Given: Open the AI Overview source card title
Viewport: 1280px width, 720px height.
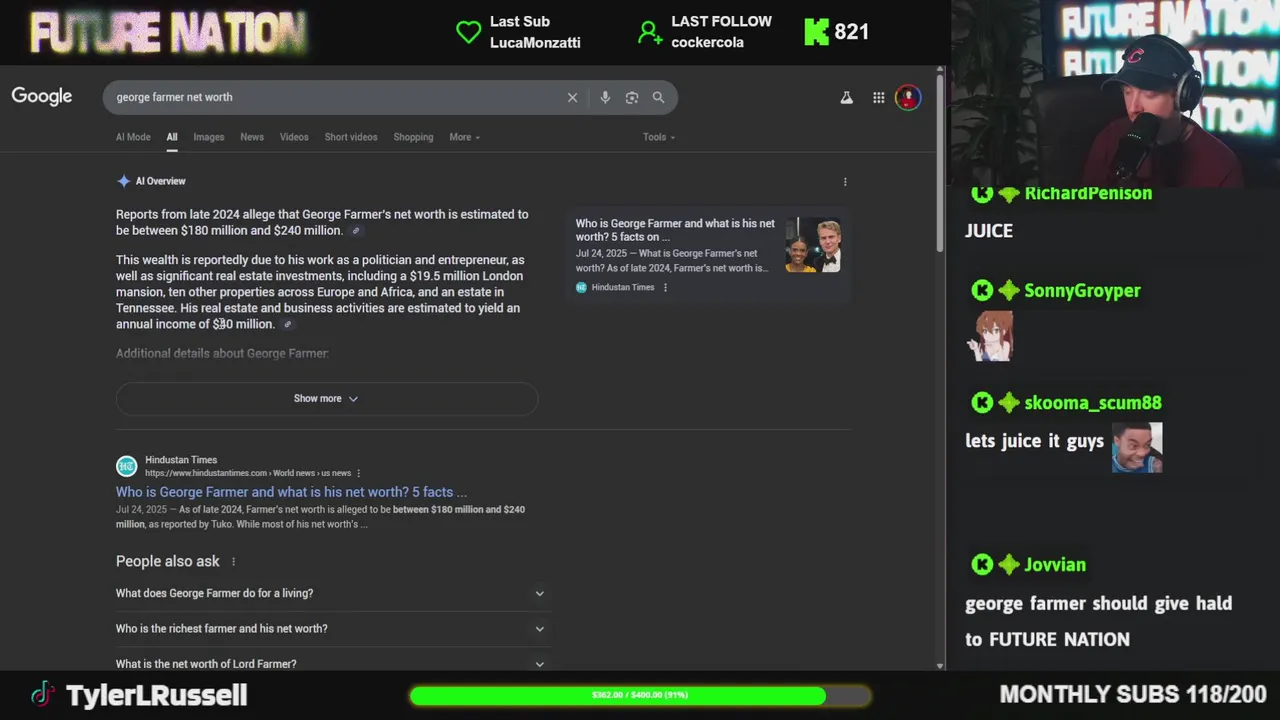Looking at the screenshot, I should tap(675, 230).
